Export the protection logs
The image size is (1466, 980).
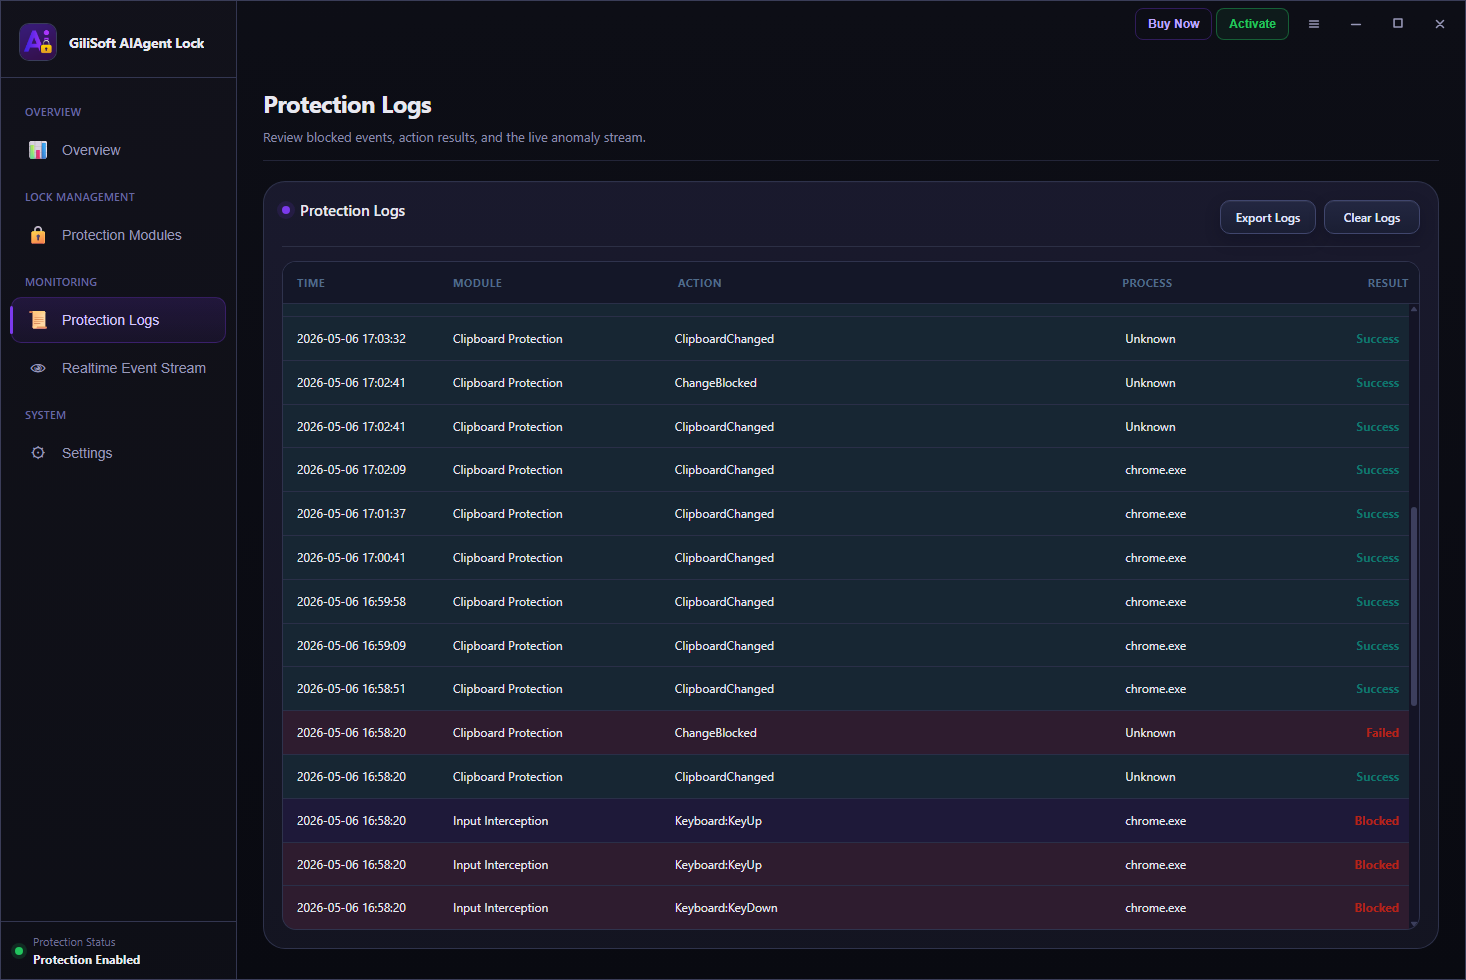click(x=1268, y=217)
